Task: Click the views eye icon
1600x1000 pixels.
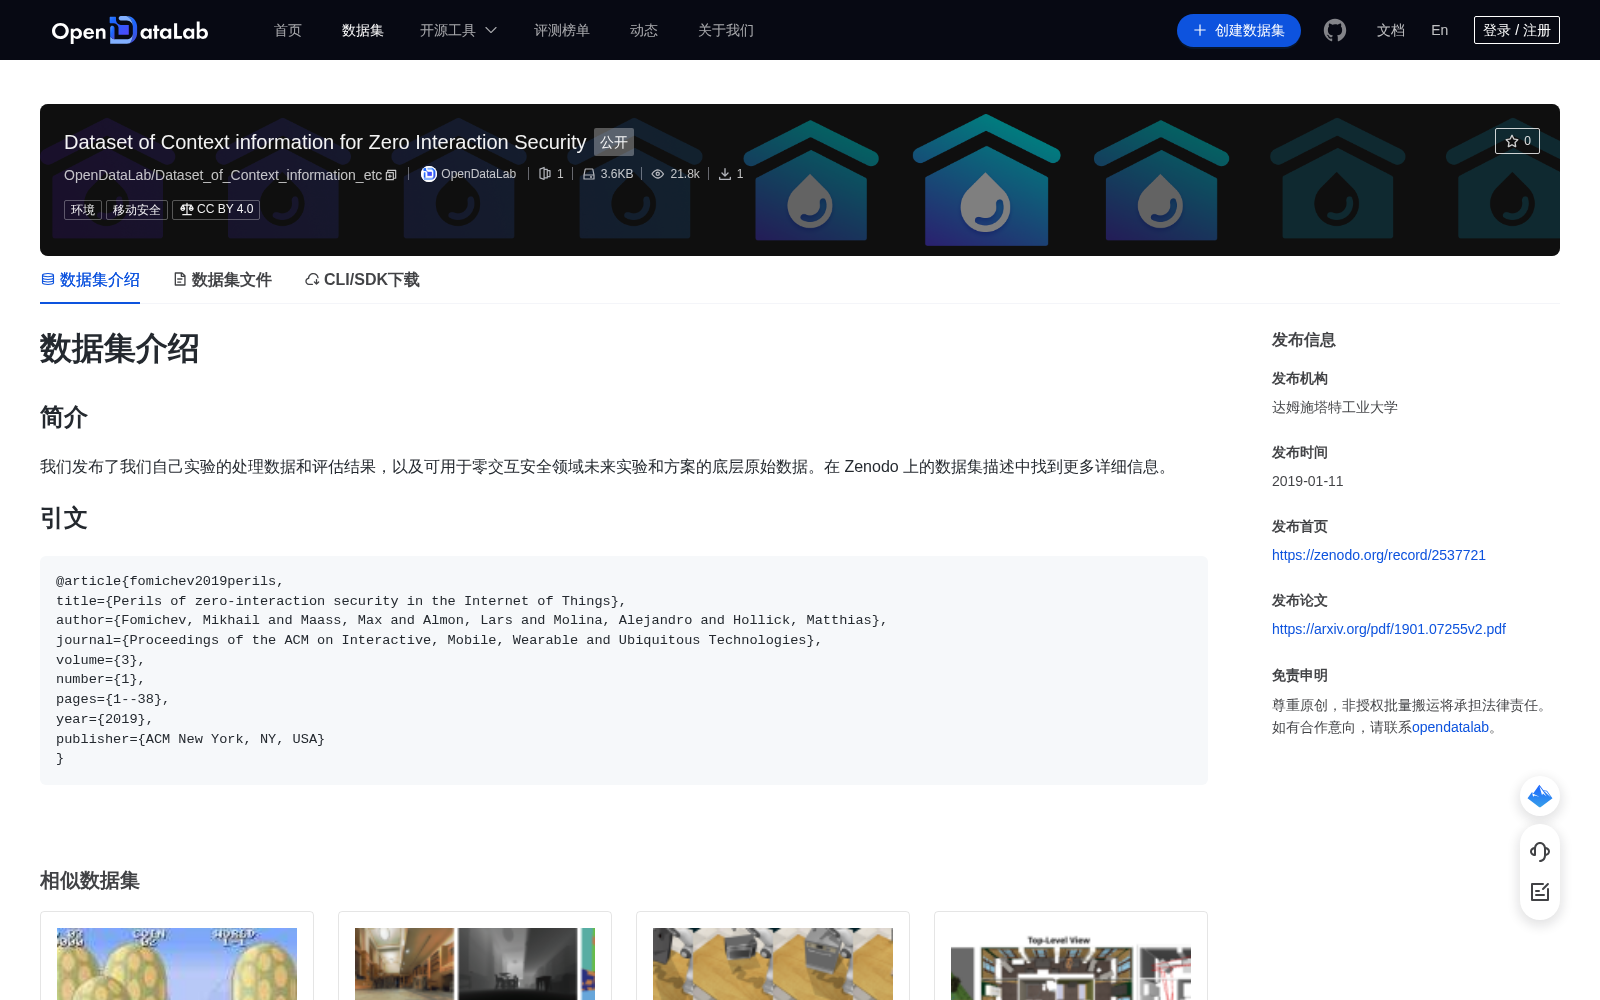Action: (658, 174)
